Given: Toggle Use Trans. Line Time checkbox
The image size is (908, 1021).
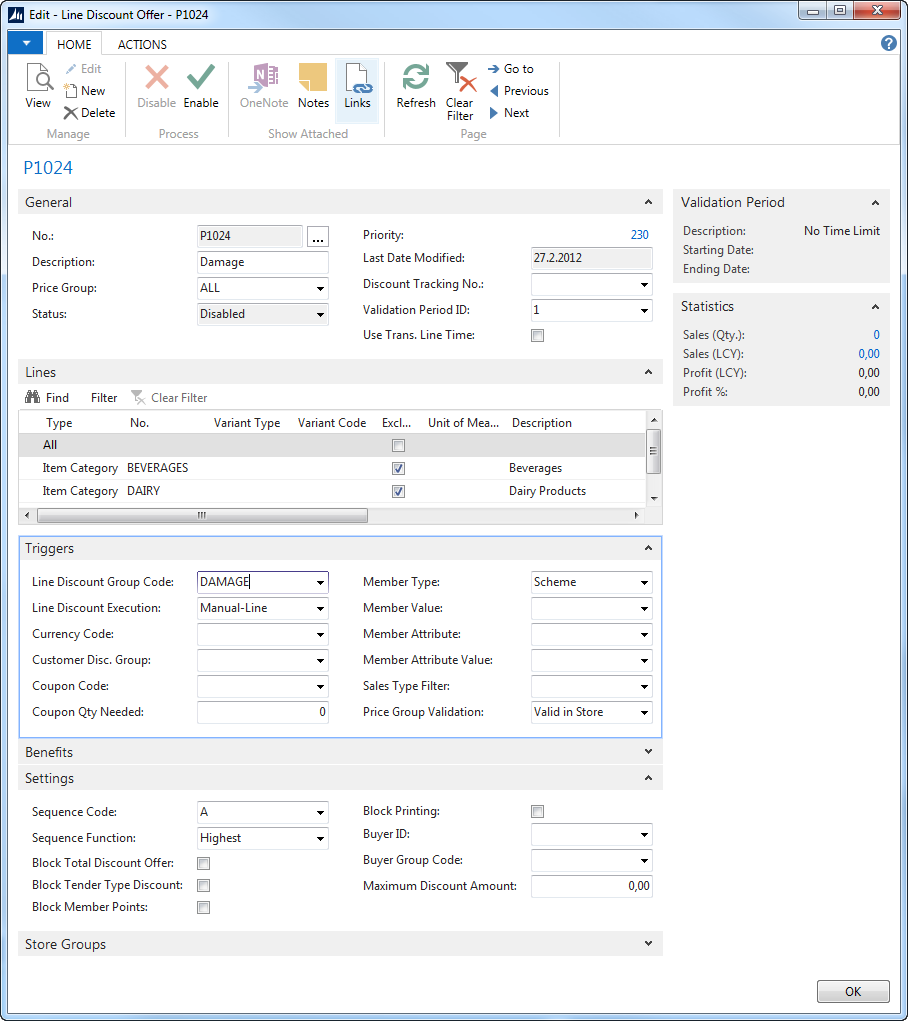Looking at the screenshot, I should tap(538, 336).
